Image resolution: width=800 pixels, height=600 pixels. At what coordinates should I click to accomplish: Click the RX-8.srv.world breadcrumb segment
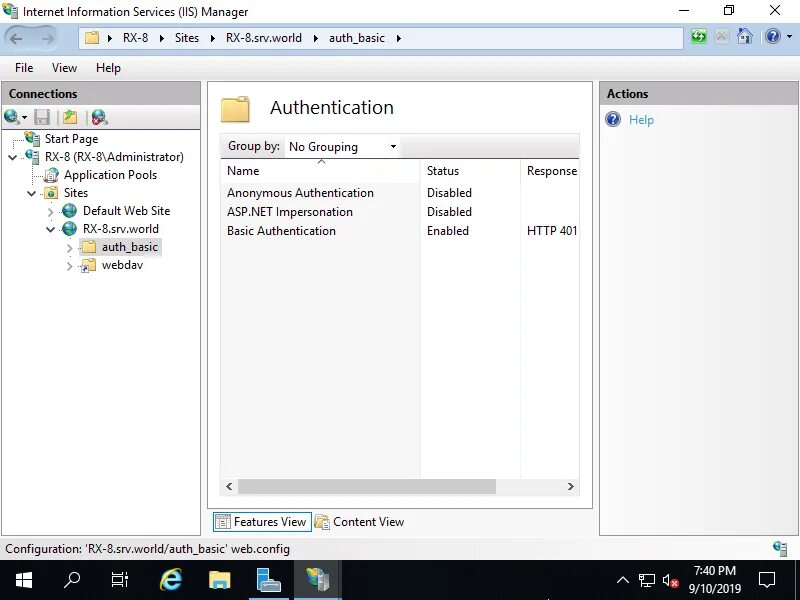[x=264, y=38]
